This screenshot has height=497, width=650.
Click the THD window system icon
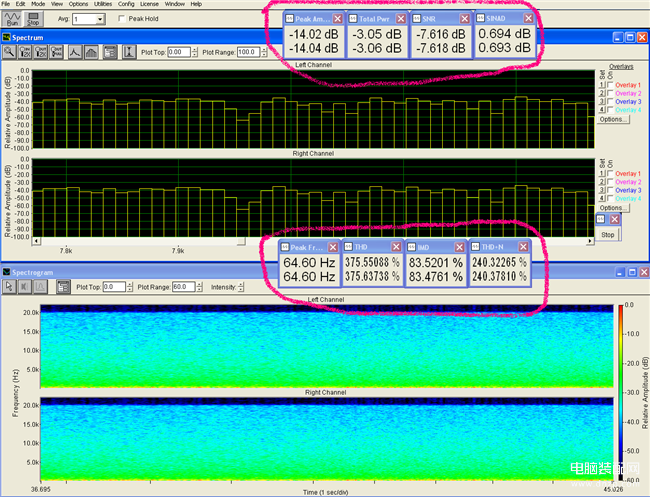pyautogui.click(x=348, y=247)
